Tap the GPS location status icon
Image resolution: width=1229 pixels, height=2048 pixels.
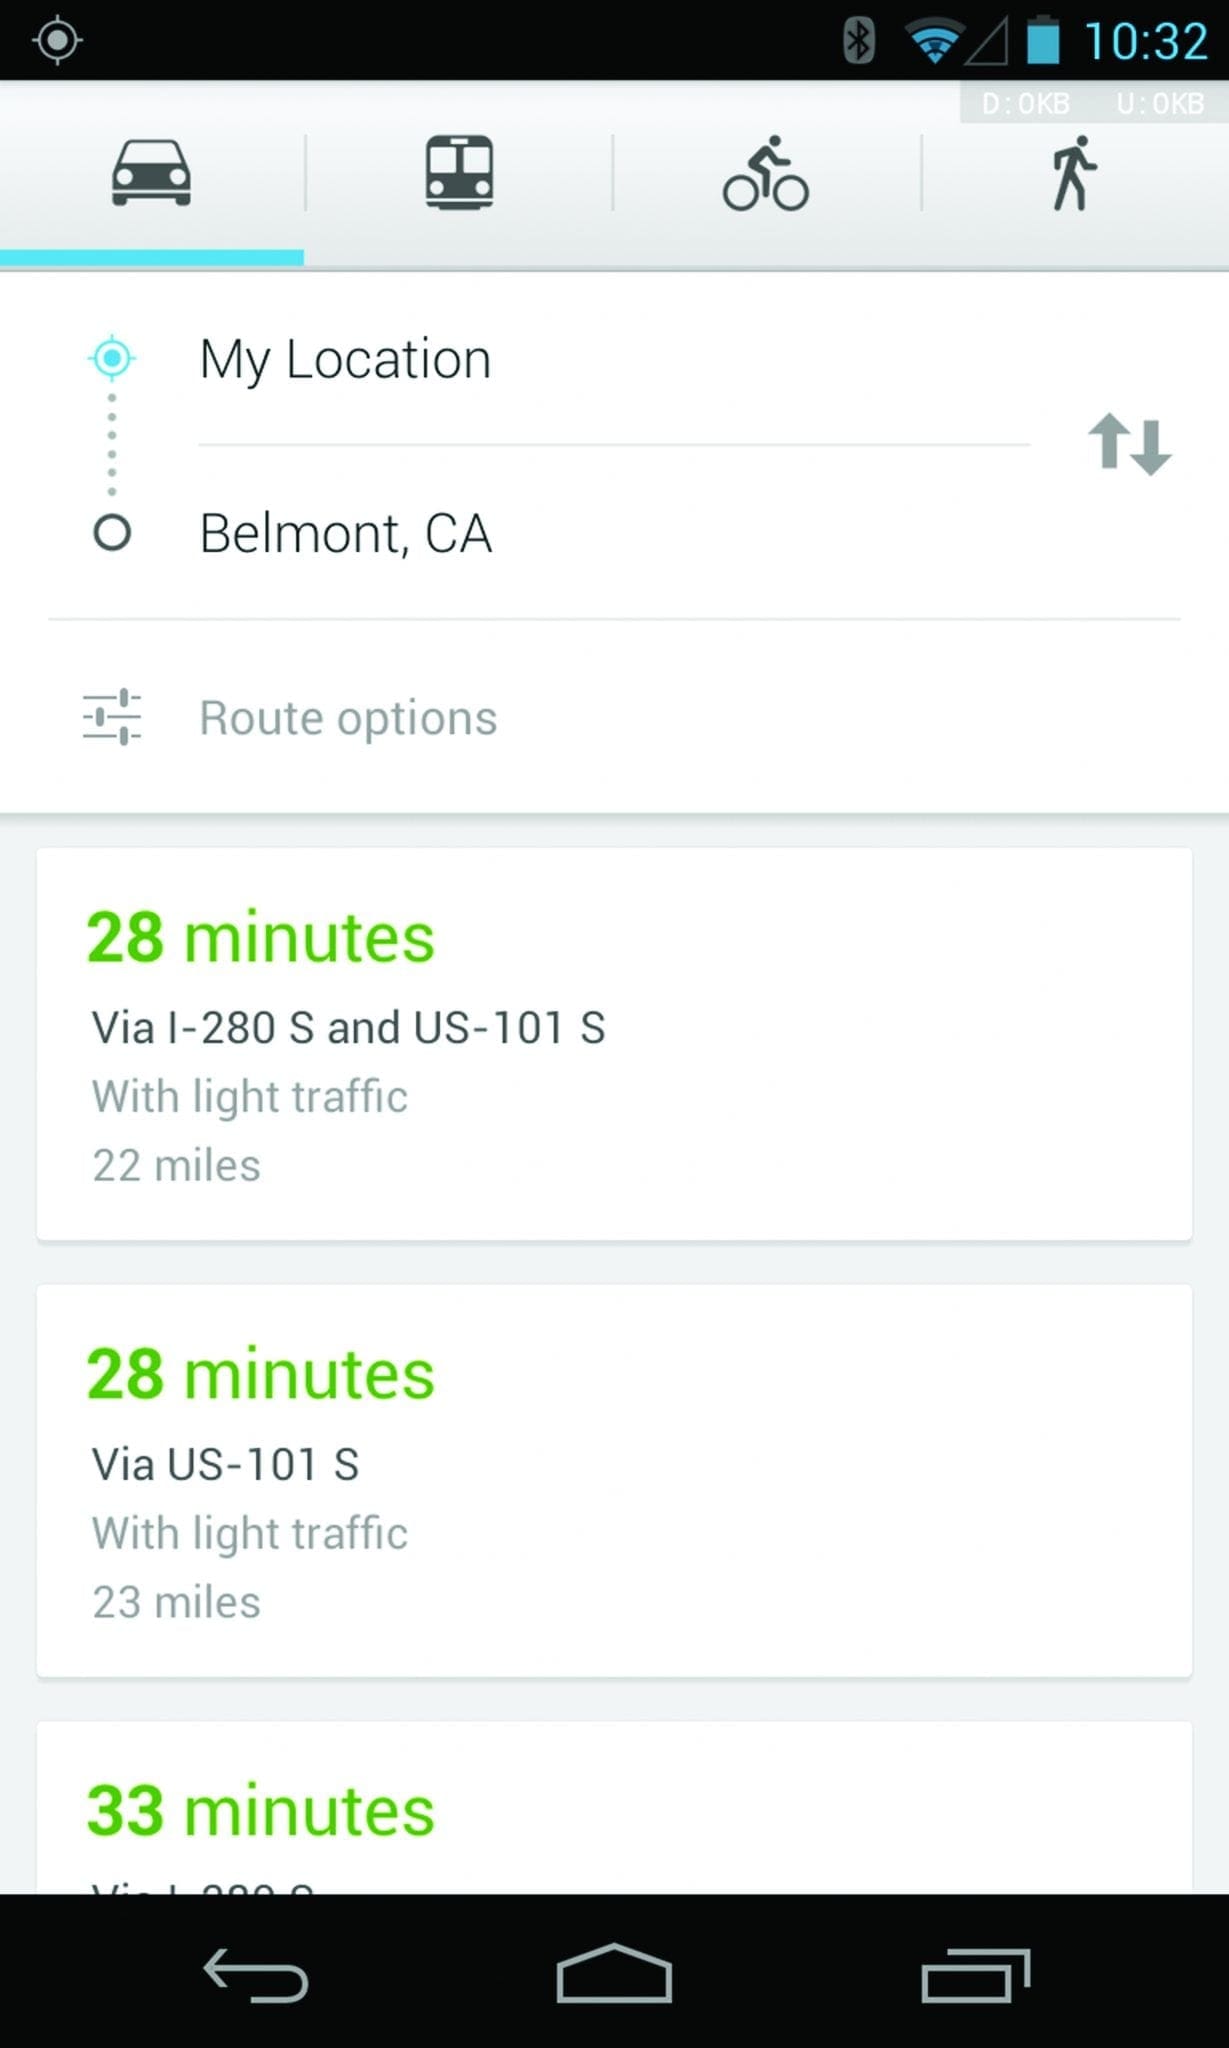(x=57, y=40)
